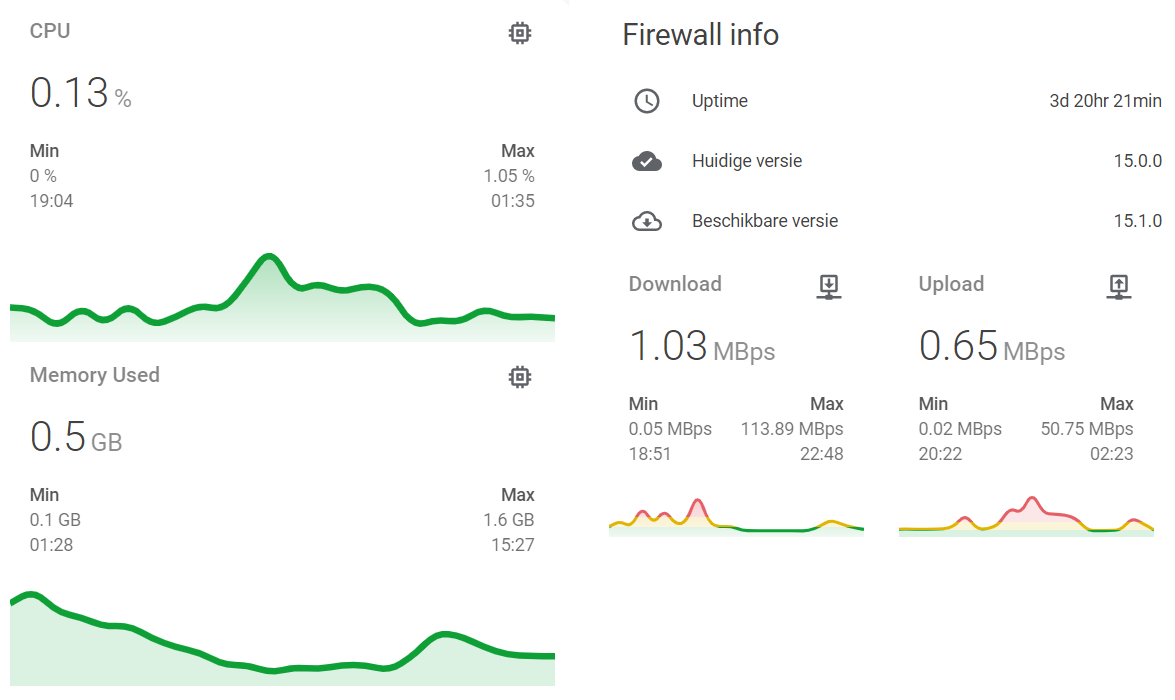
Task: Click the 0.5 GB memory value
Action: pyautogui.click(x=76, y=437)
